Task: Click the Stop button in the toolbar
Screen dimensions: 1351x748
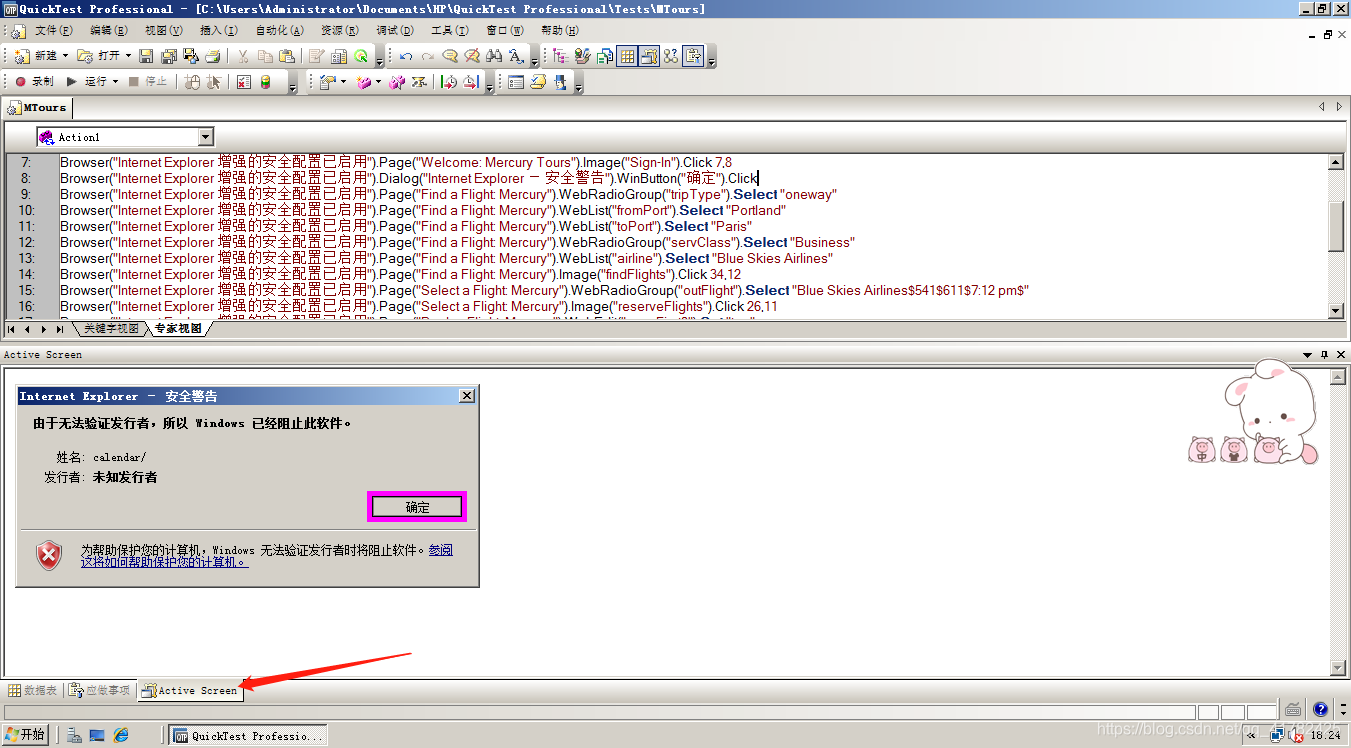Action: (148, 82)
